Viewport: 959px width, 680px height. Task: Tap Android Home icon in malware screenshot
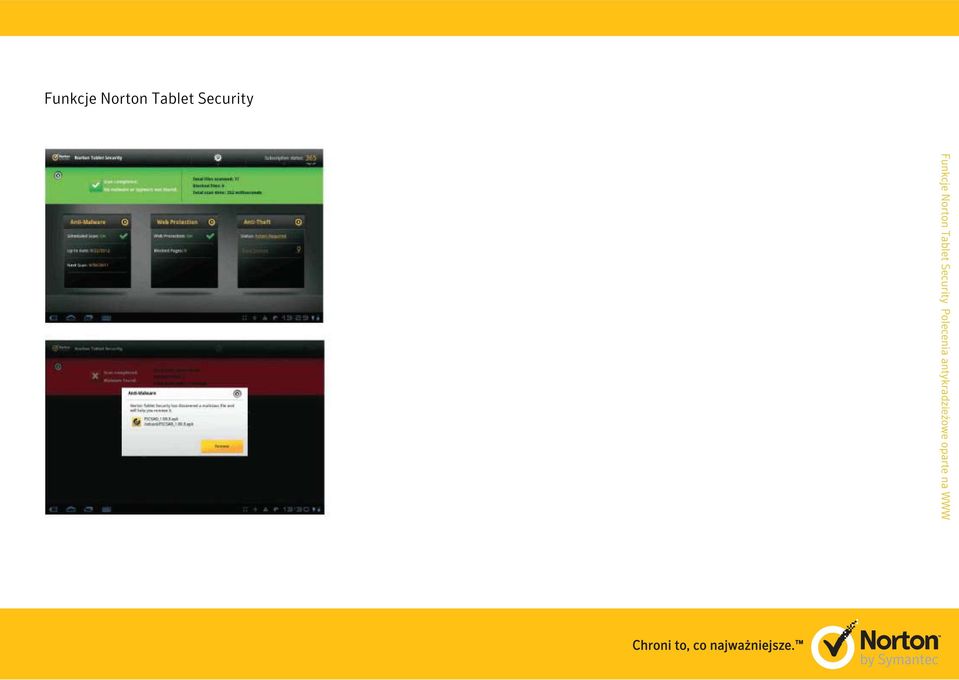pyautogui.click(x=71, y=509)
